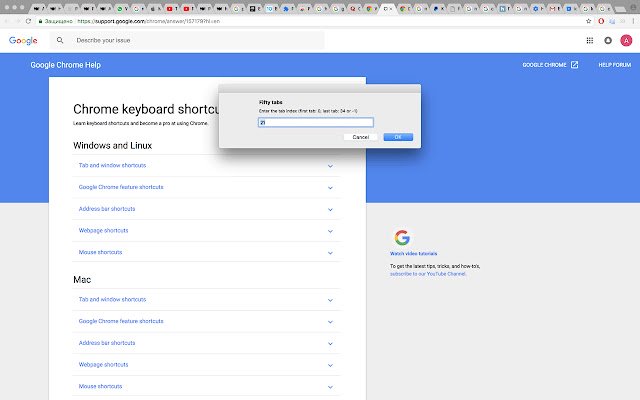Open the HELP FORUM link

coord(615,65)
